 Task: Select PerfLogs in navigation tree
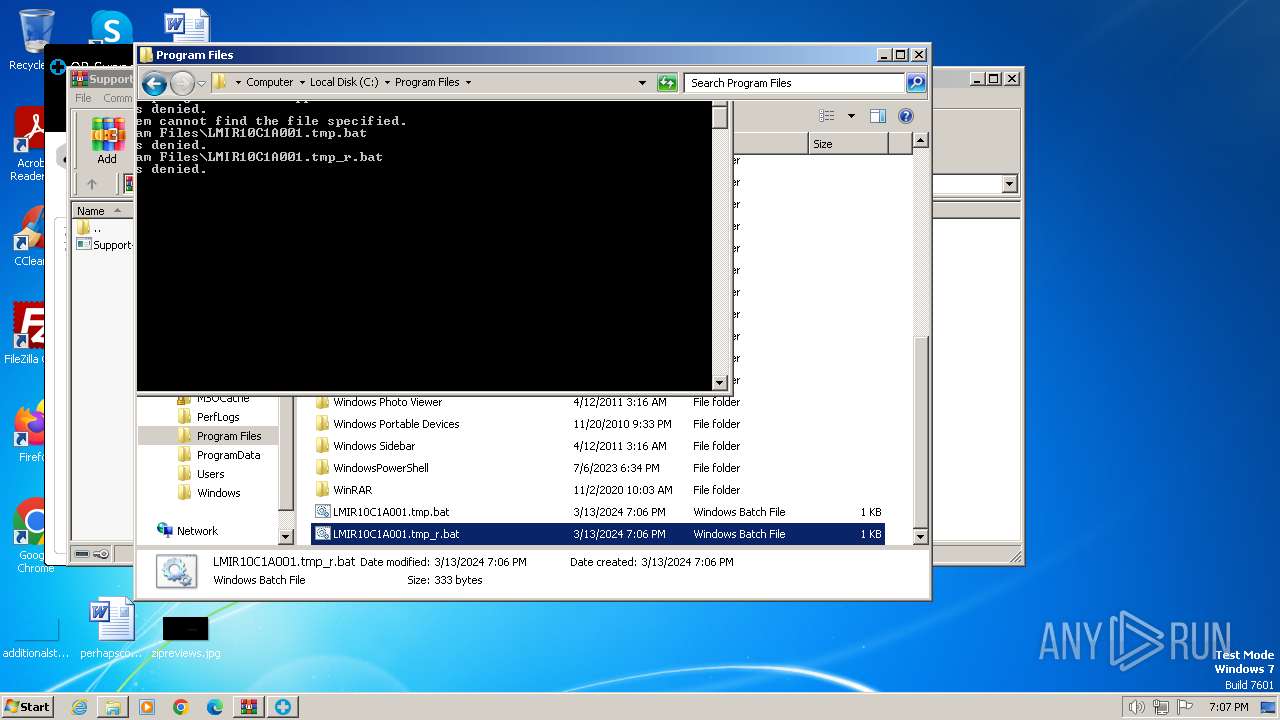[x=217, y=417]
